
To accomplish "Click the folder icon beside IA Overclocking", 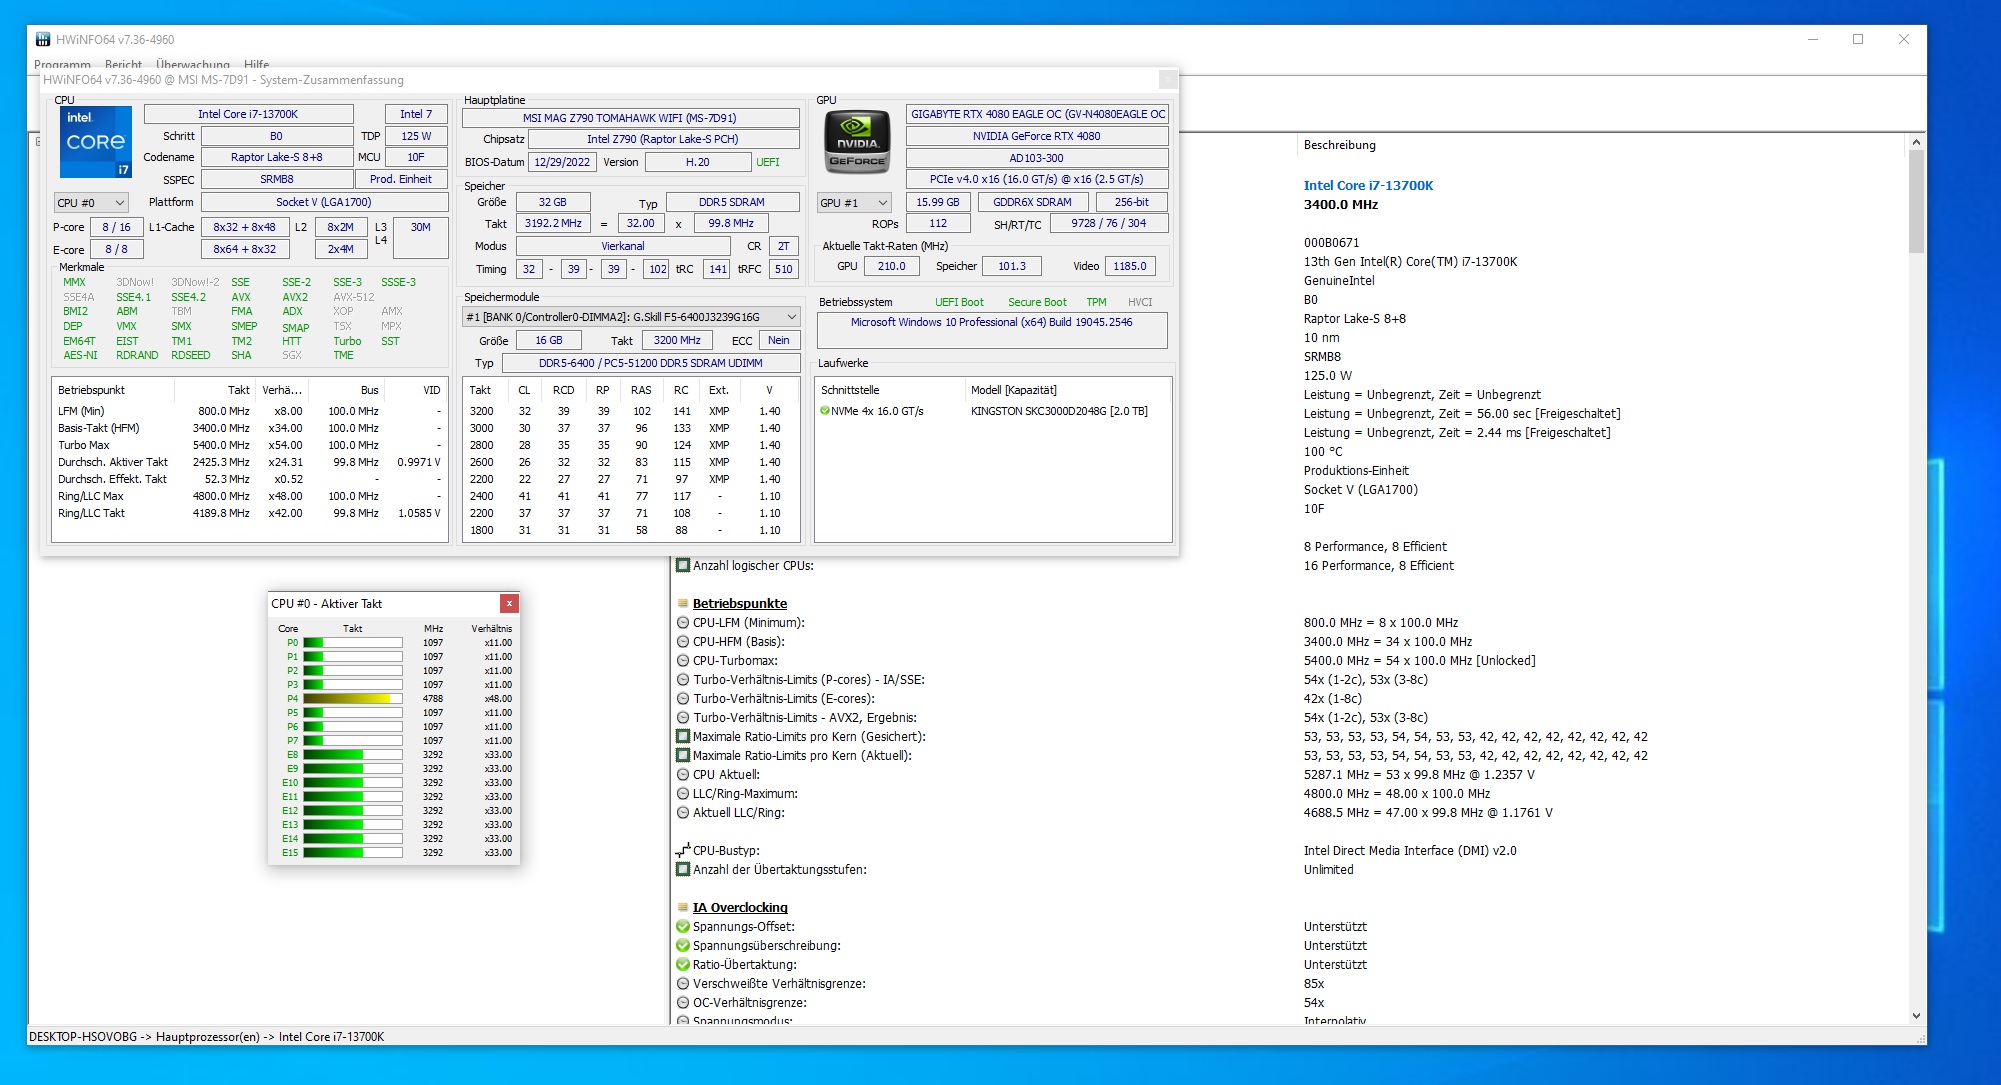I will point(683,908).
